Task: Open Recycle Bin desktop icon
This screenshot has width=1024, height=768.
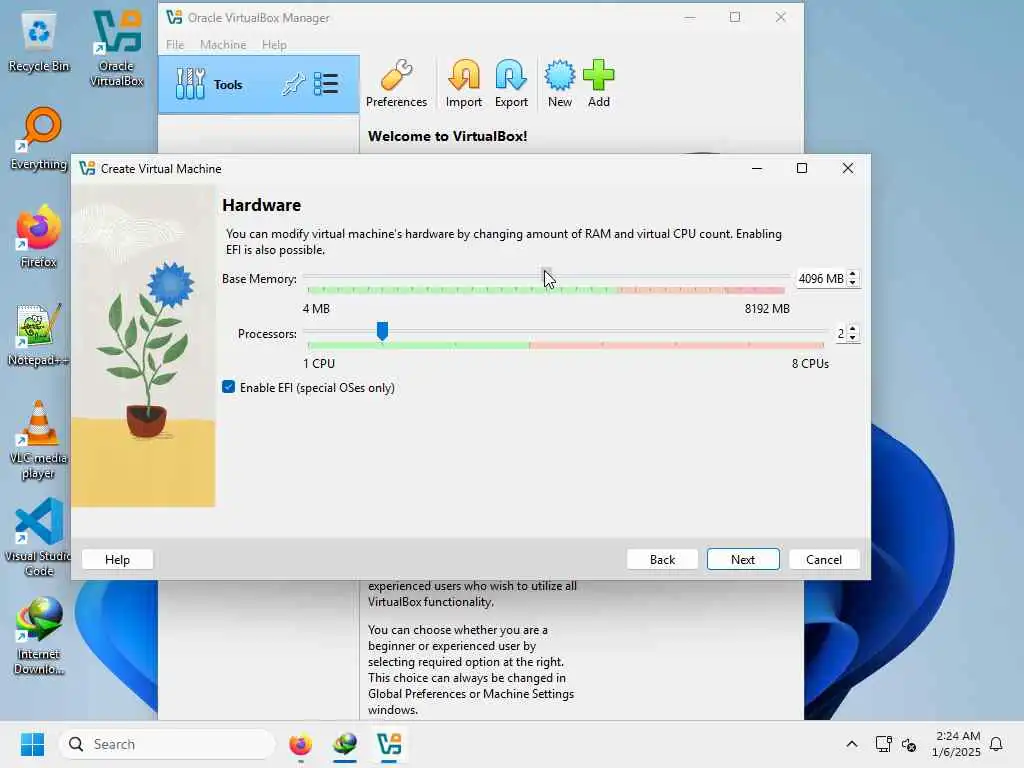Action: 39,42
